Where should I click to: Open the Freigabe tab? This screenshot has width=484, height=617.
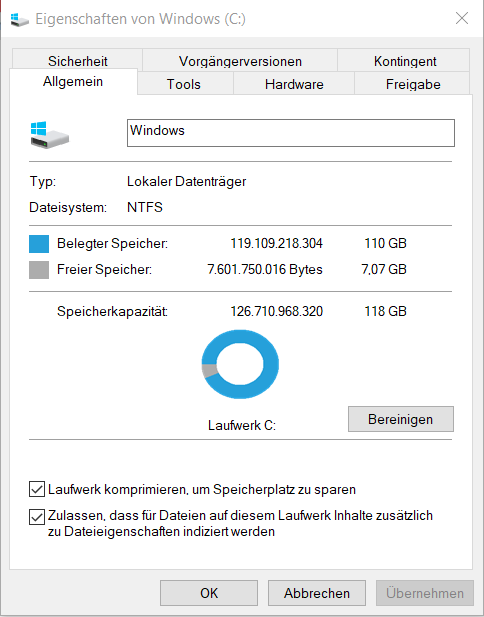413,84
